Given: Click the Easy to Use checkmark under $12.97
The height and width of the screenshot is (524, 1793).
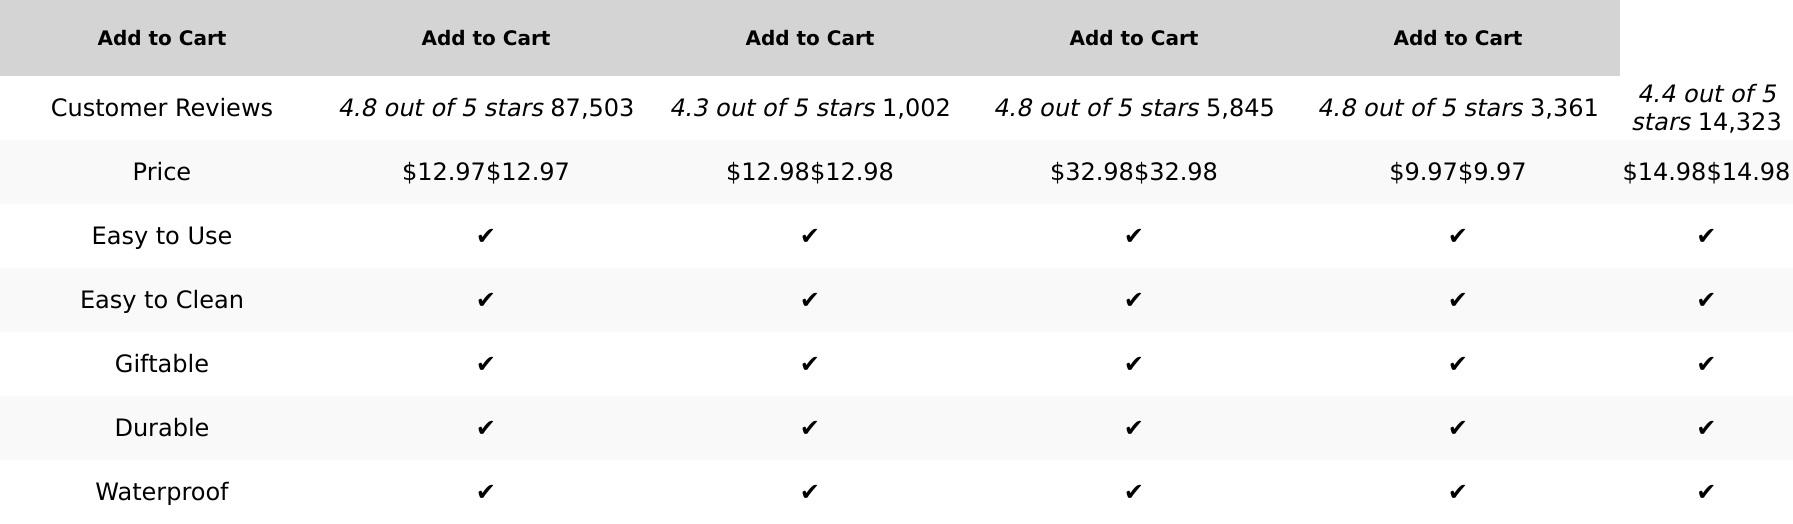Looking at the screenshot, I should pos(485,236).
